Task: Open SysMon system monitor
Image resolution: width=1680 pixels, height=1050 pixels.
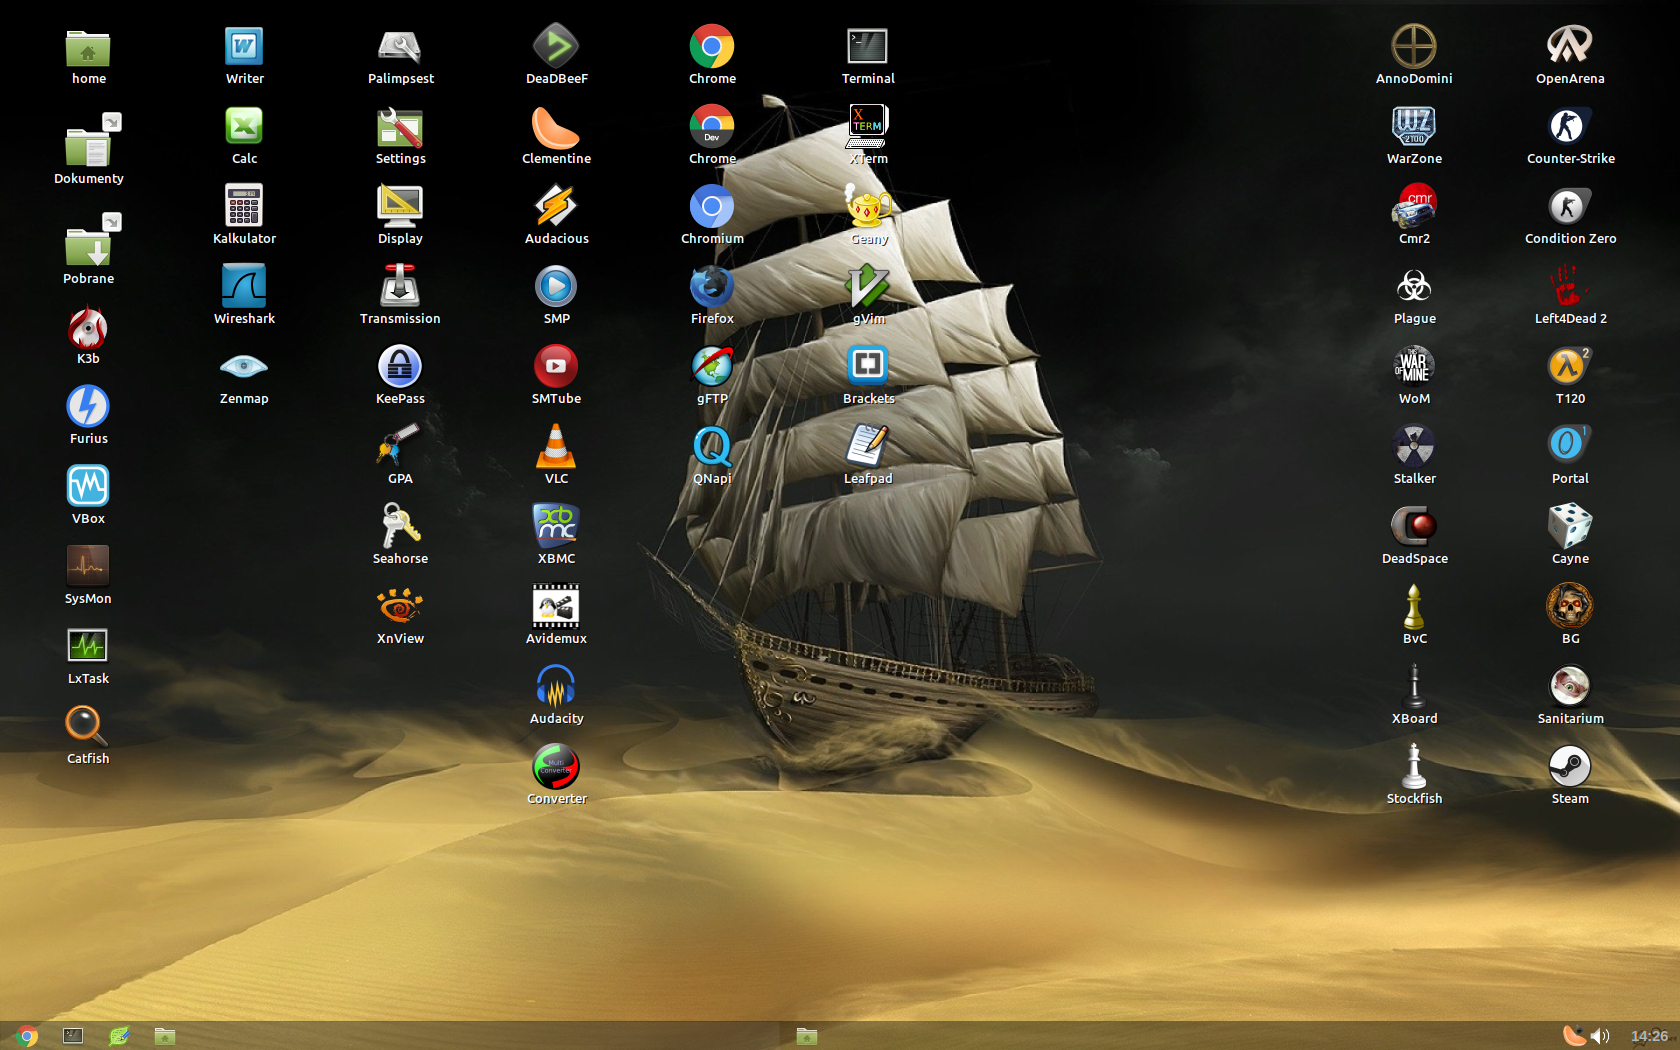Action: click(x=88, y=567)
